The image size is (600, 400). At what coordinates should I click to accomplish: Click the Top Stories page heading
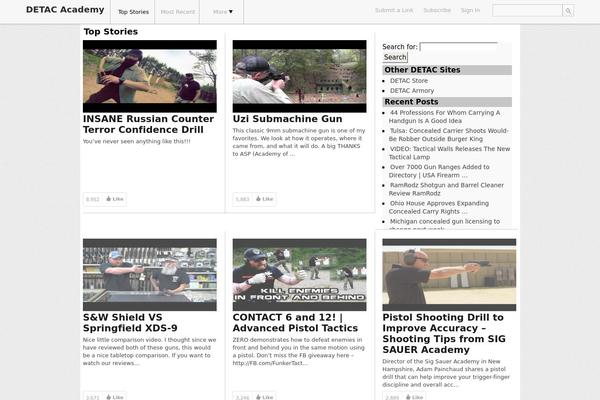pyautogui.click(x=111, y=32)
